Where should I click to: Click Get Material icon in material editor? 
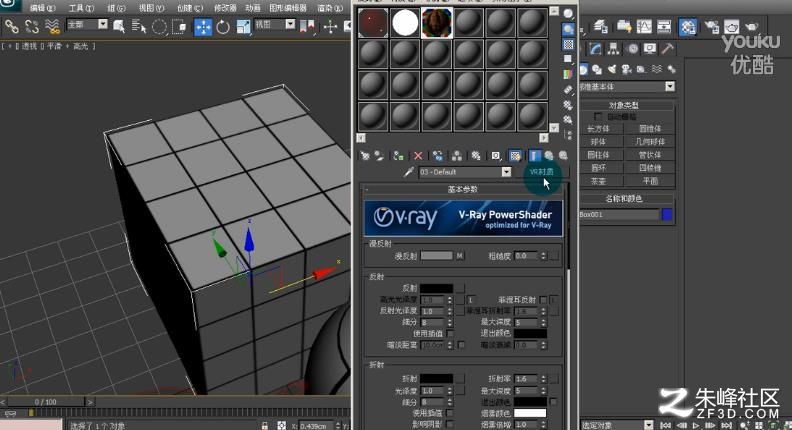(x=365, y=156)
